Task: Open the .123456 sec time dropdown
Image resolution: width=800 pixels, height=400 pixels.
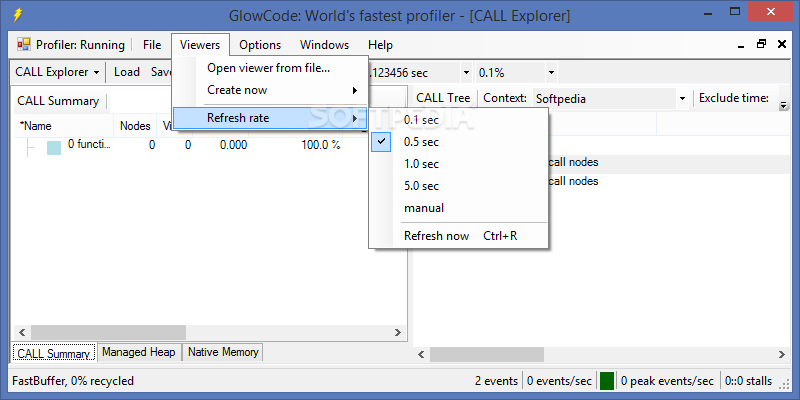Action: [466, 73]
